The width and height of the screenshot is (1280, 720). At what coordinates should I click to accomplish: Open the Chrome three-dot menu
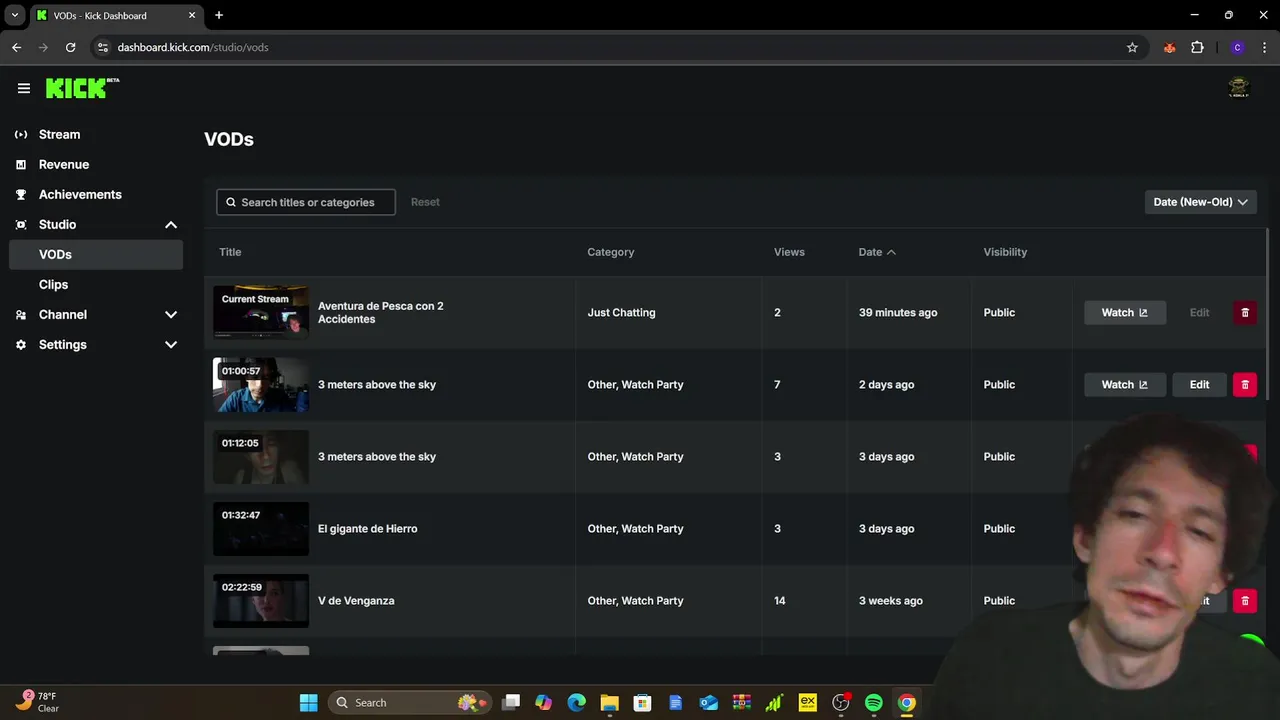(x=1265, y=47)
